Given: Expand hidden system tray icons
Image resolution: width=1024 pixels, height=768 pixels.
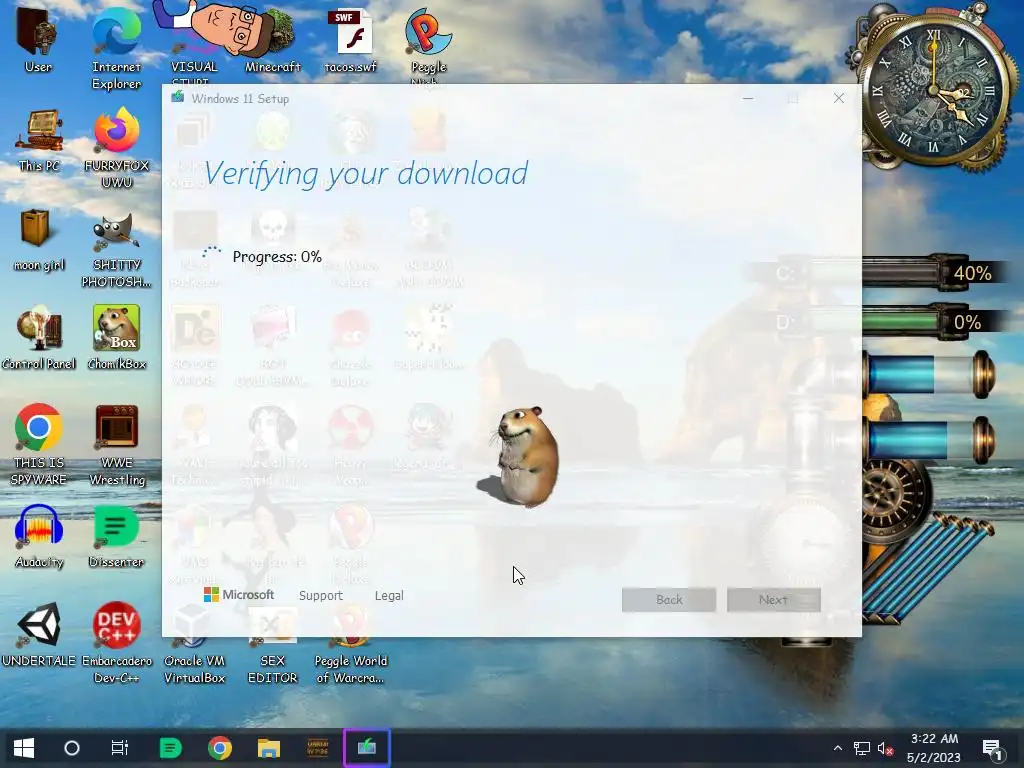Looking at the screenshot, I should pyautogui.click(x=838, y=748).
